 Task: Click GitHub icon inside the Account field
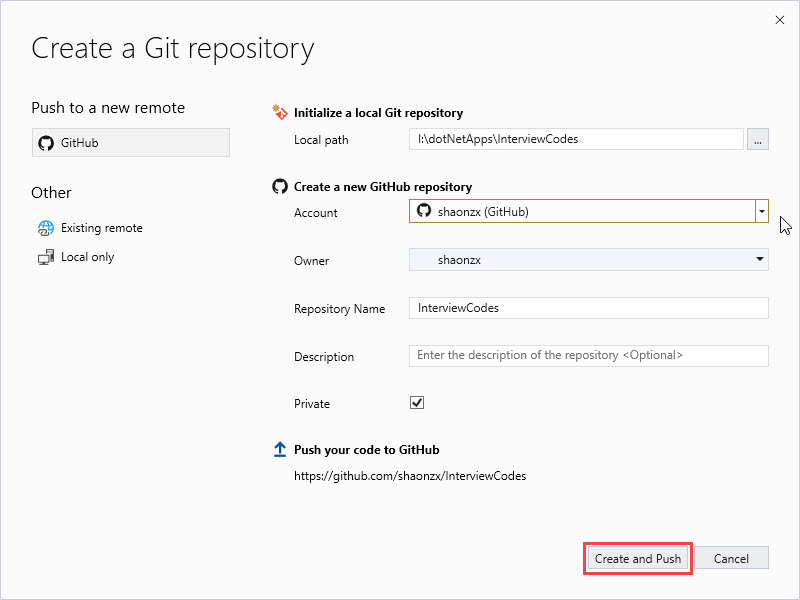tap(424, 211)
